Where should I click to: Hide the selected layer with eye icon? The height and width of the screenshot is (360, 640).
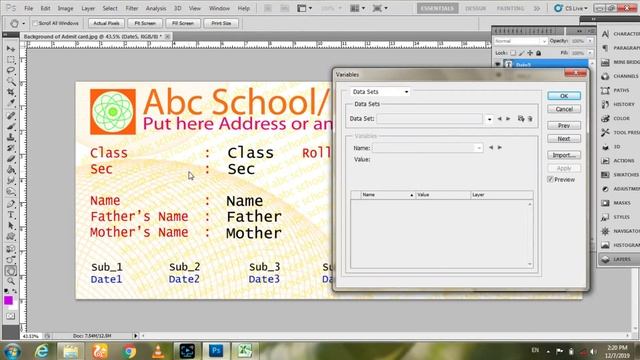point(498,64)
